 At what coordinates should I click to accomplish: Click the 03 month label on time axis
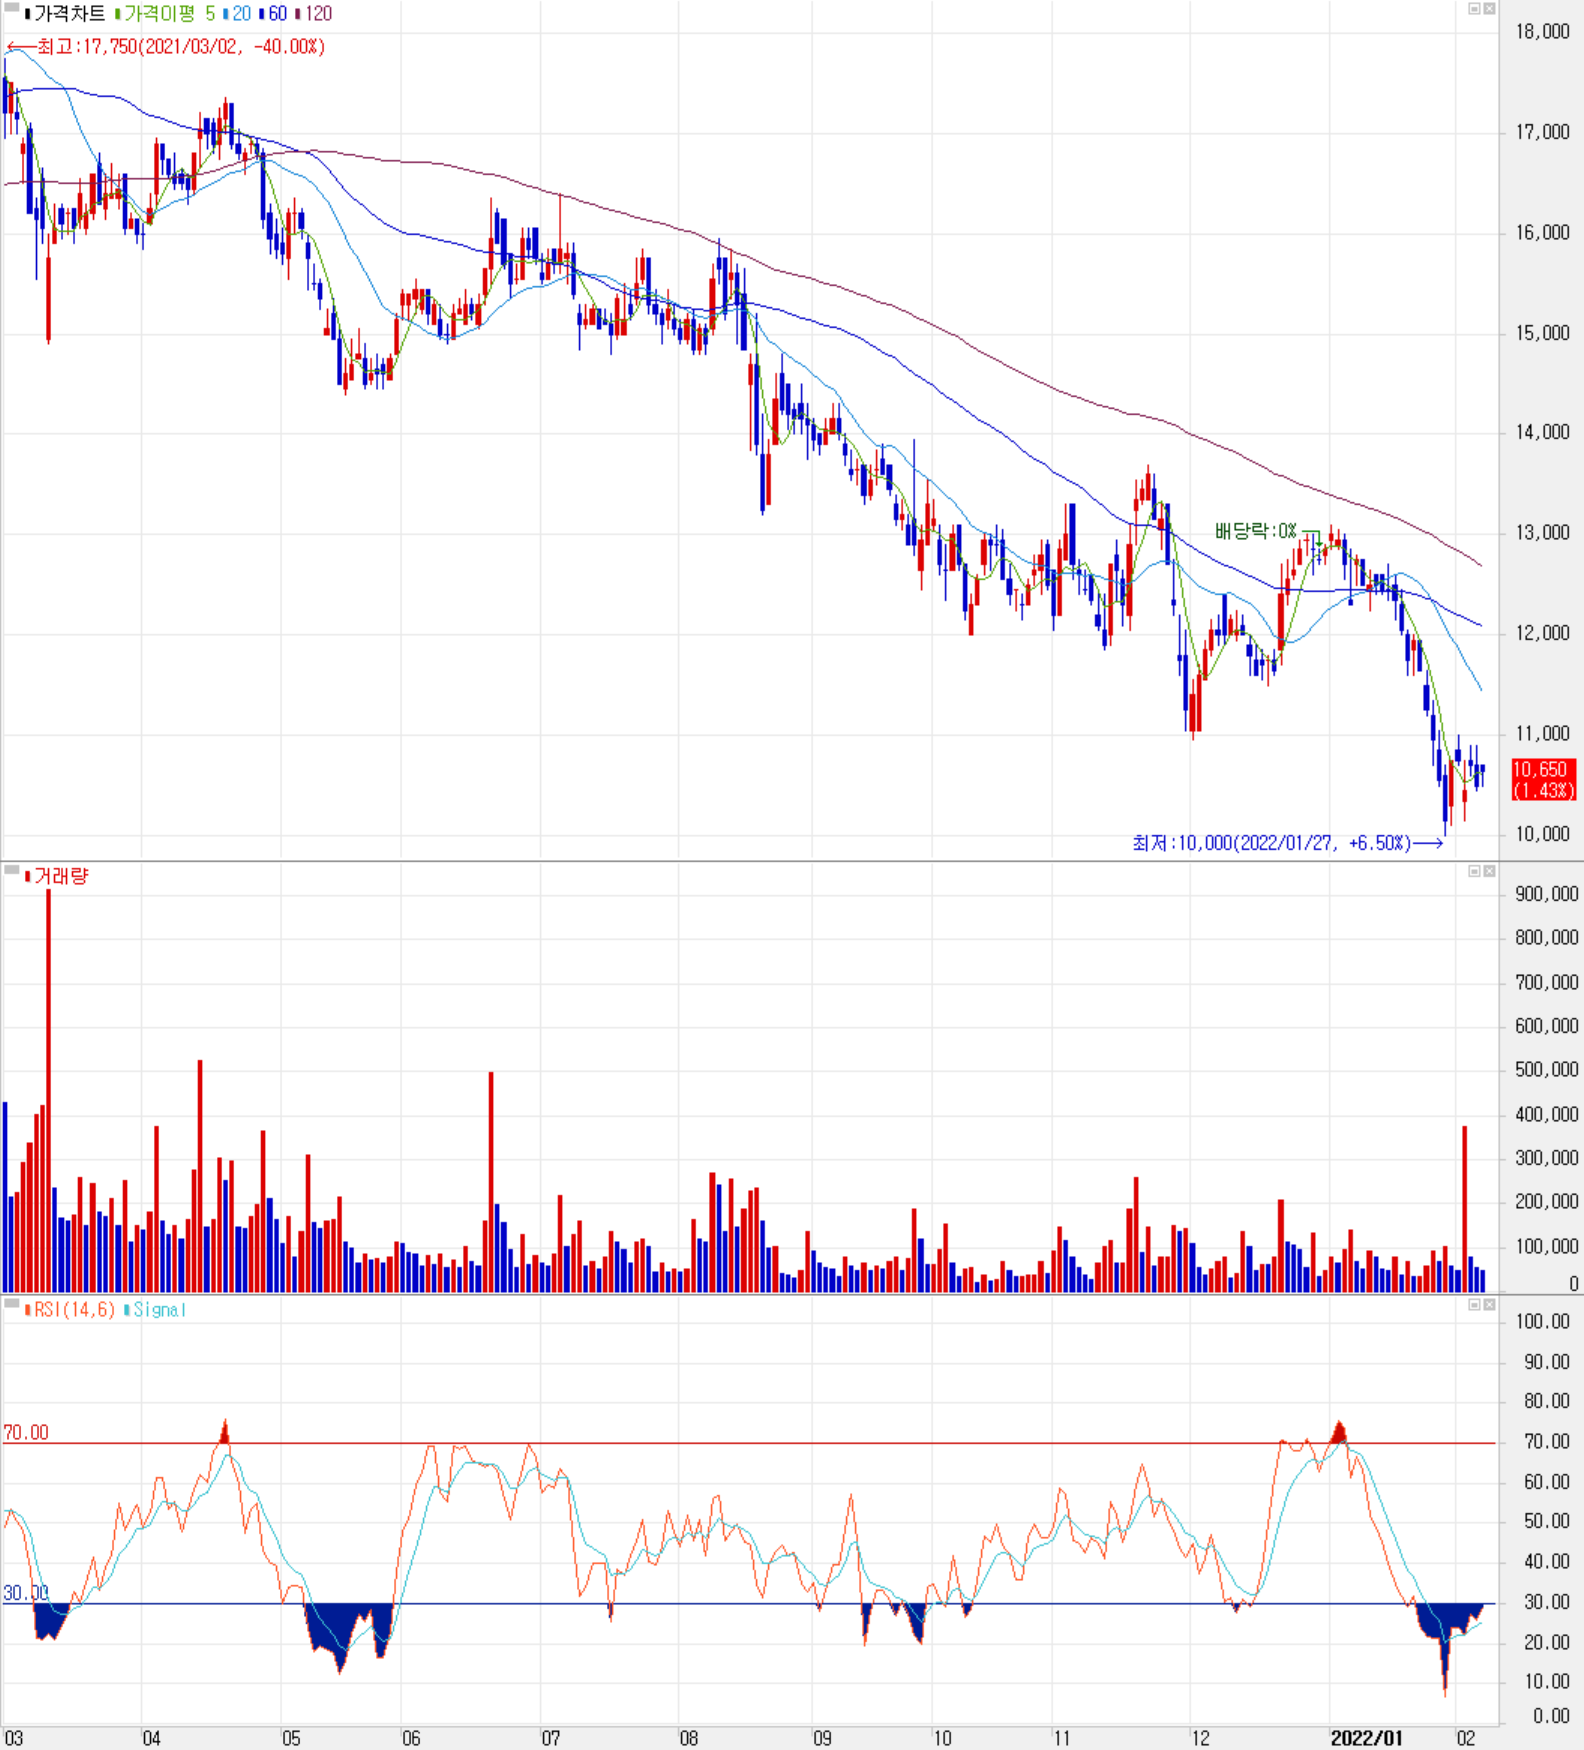pyautogui.click(x=13, y=1738)
